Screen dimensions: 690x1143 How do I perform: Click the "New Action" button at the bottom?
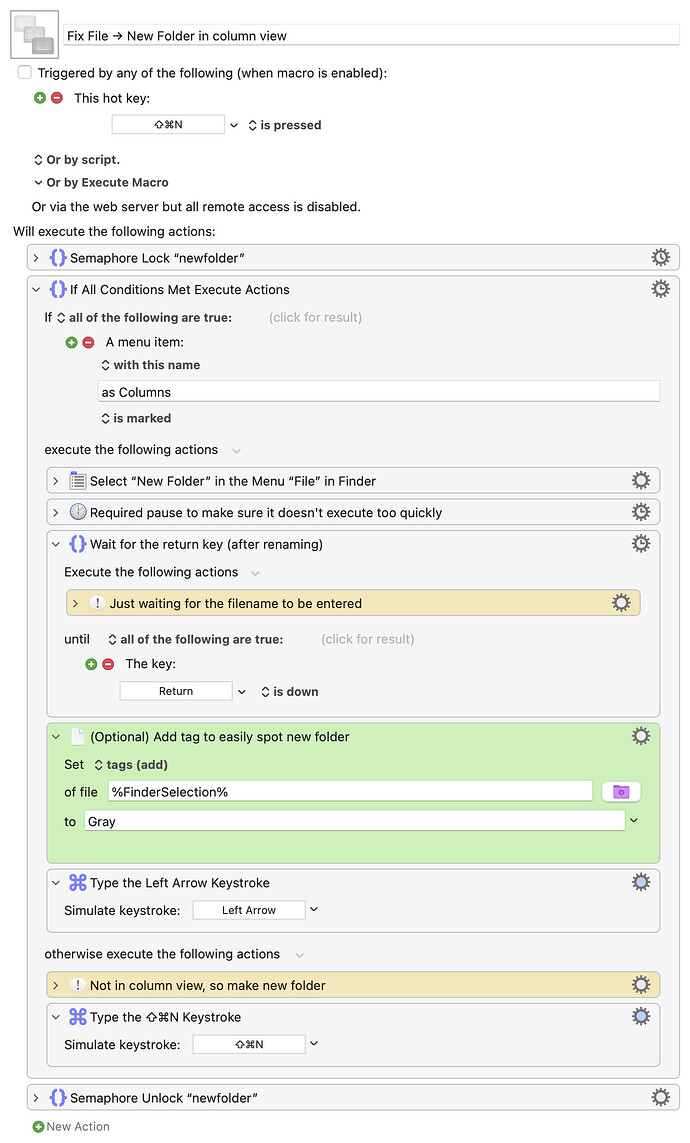70,1125
